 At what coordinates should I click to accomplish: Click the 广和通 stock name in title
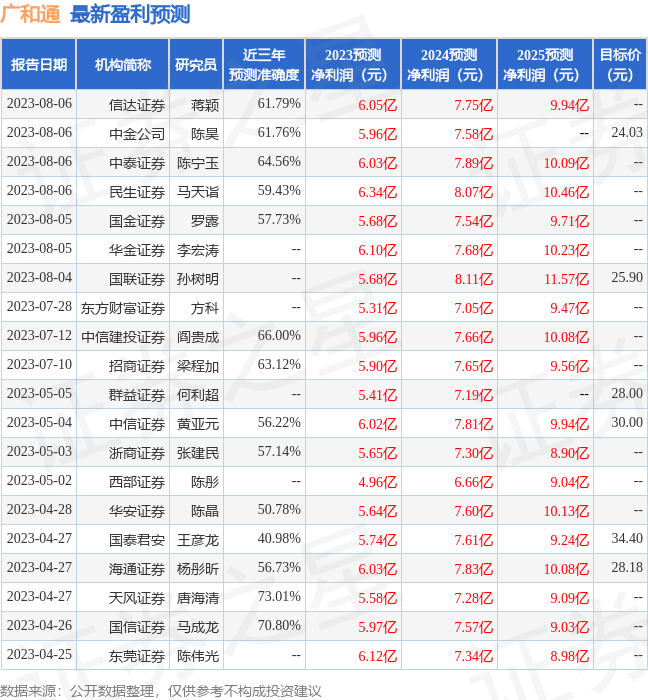[x=31, y=14]
